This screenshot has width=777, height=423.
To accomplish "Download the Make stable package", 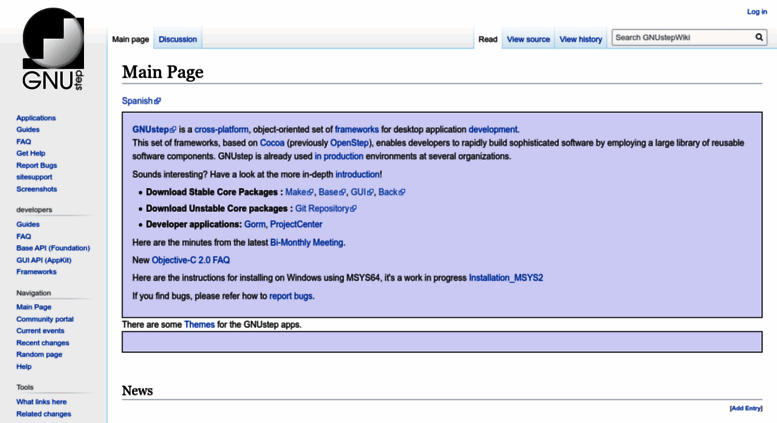I will pos(299,192).
